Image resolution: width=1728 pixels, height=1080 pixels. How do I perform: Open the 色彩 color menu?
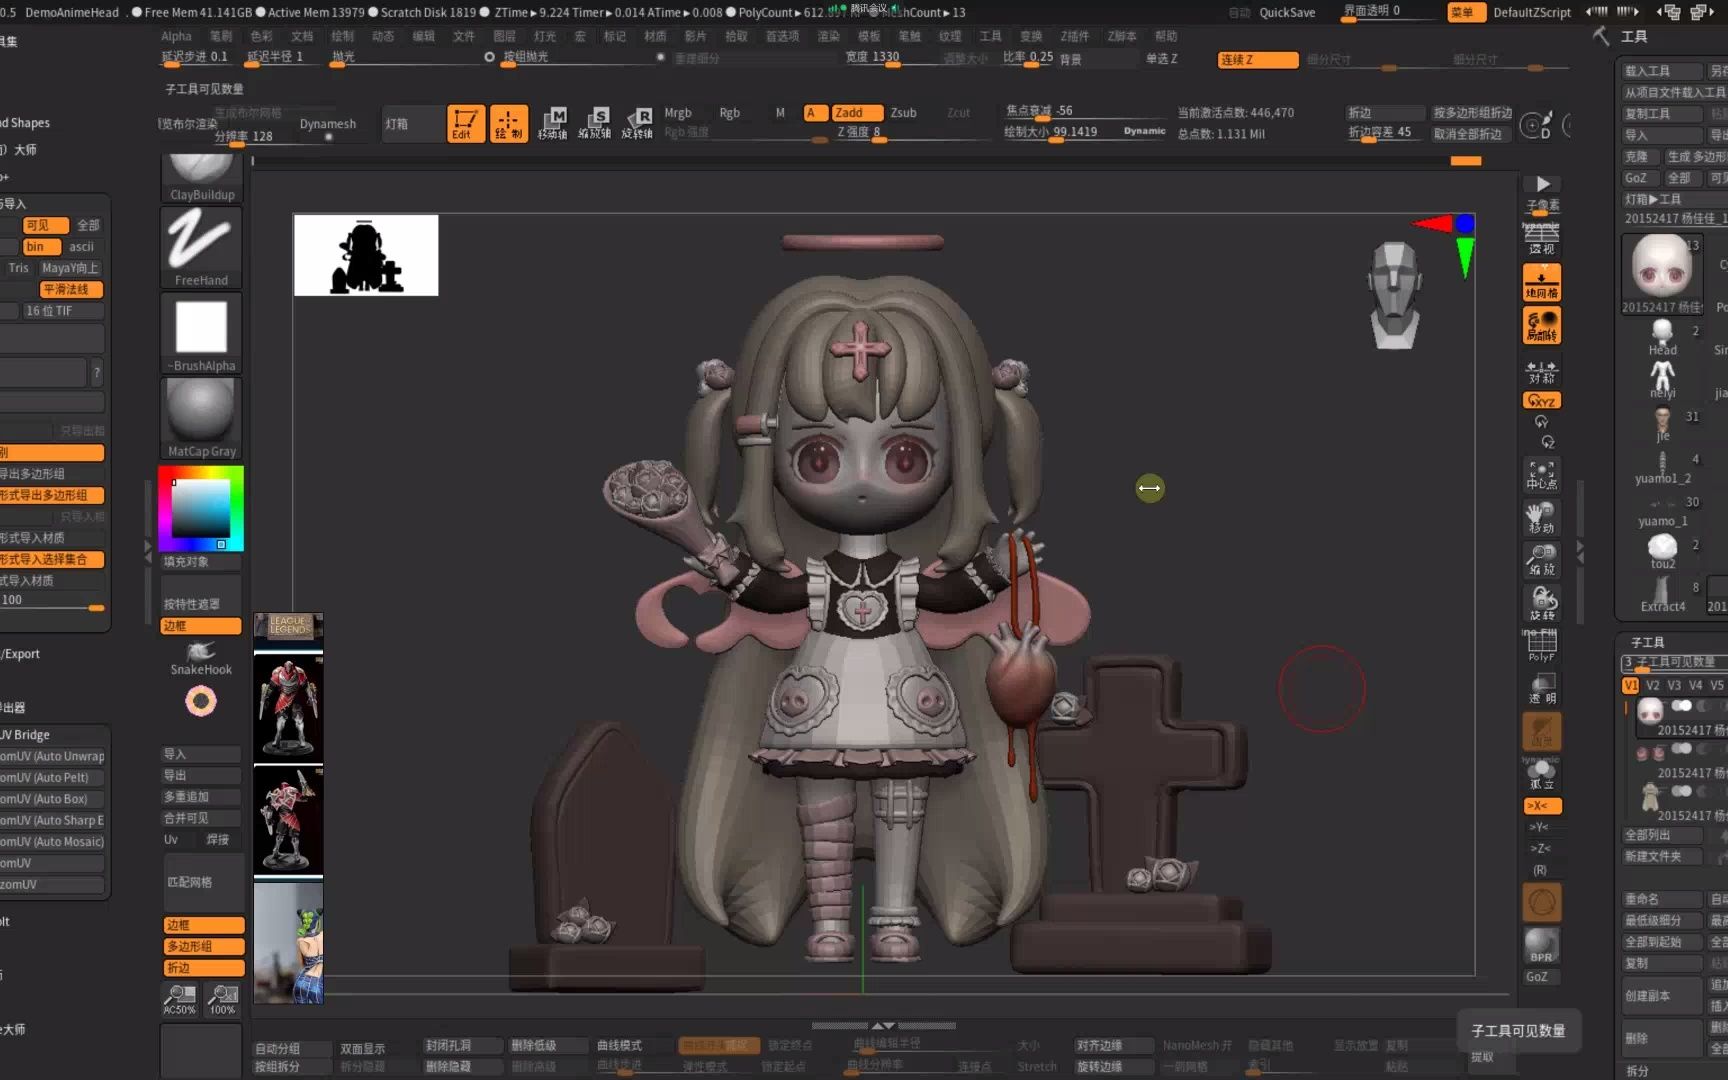pyautogui.click(x=261, y=36)
